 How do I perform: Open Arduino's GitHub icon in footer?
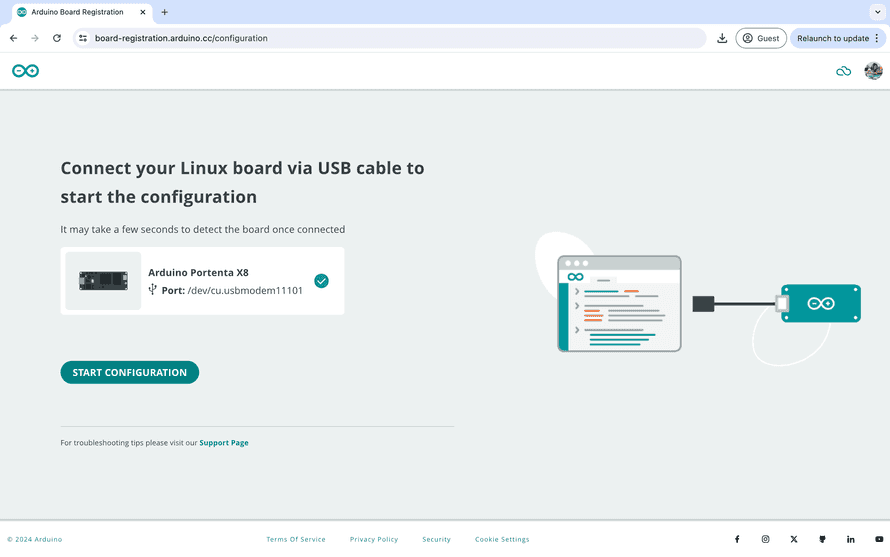coord(822,539)
